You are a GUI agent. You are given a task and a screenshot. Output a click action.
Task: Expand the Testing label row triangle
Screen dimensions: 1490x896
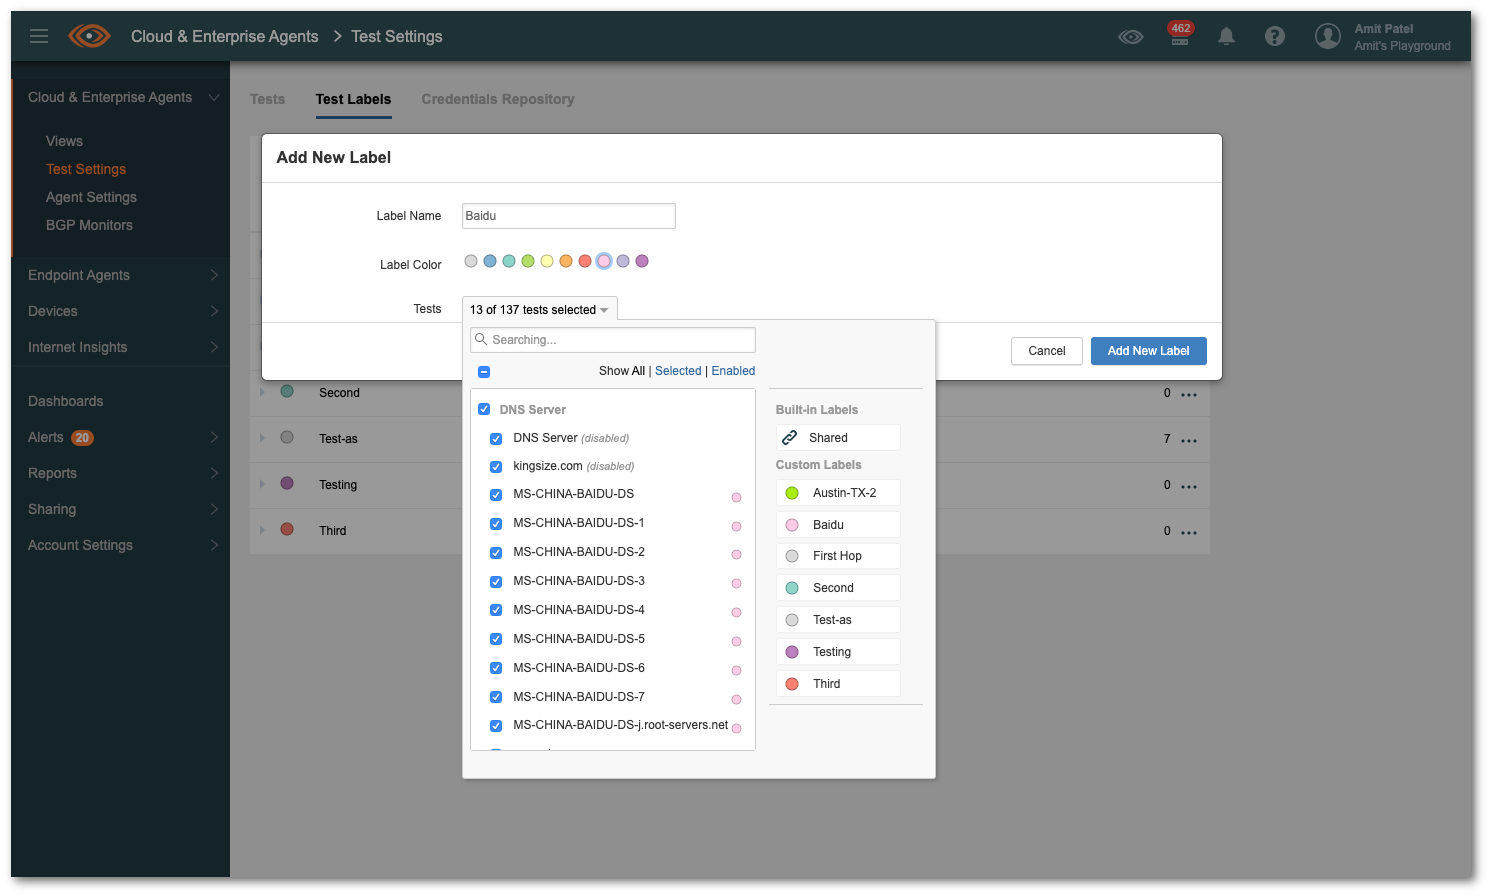[262, 484]
